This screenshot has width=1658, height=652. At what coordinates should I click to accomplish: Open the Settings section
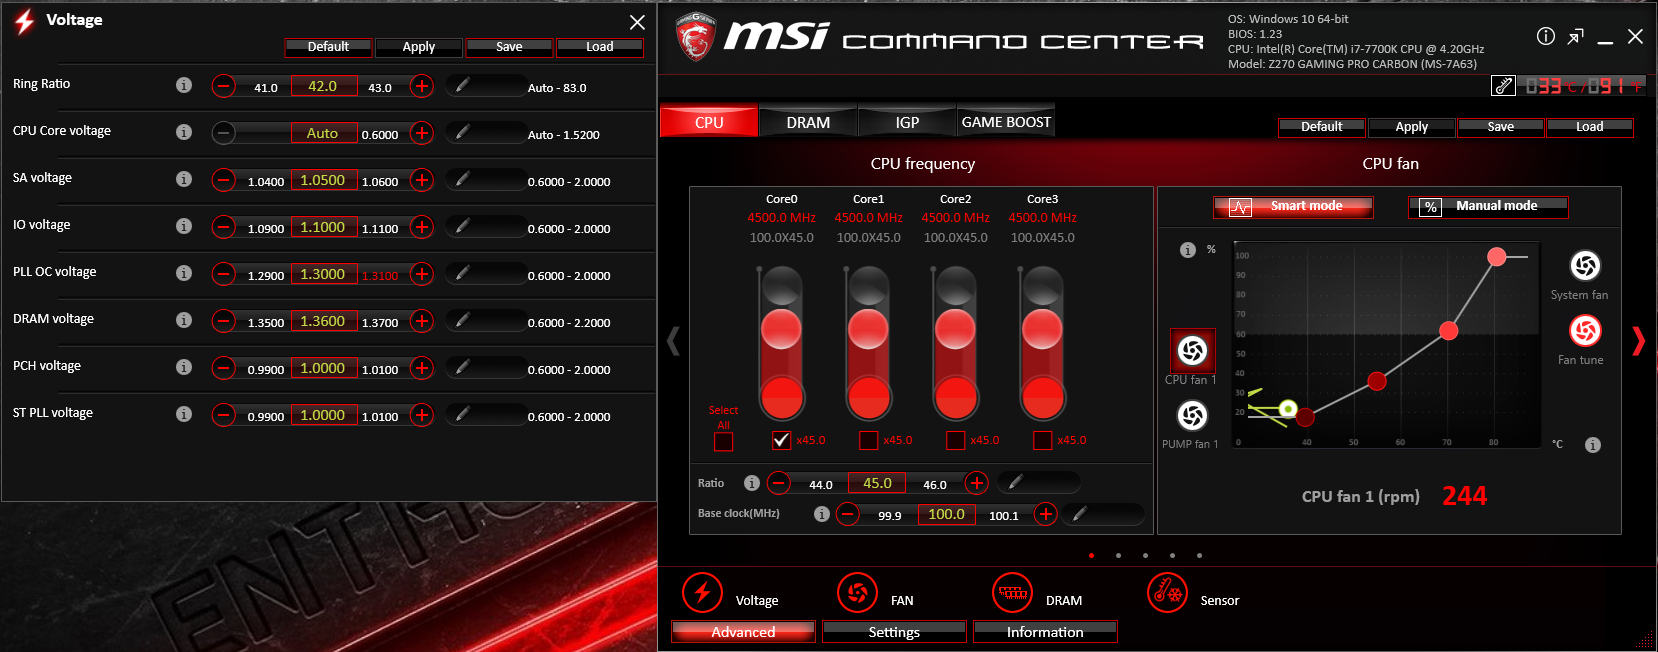pos(894,632)
